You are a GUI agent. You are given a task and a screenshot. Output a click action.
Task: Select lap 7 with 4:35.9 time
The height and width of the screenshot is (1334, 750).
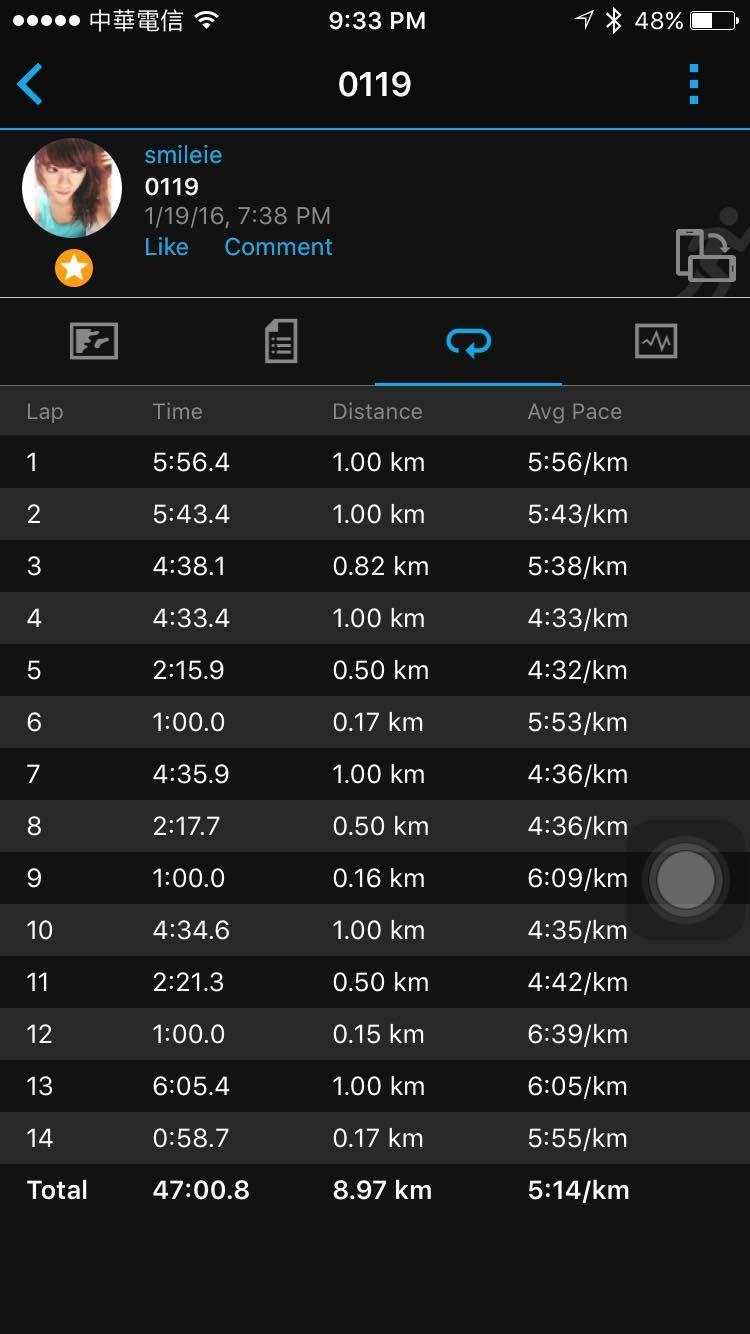point(375,774)
